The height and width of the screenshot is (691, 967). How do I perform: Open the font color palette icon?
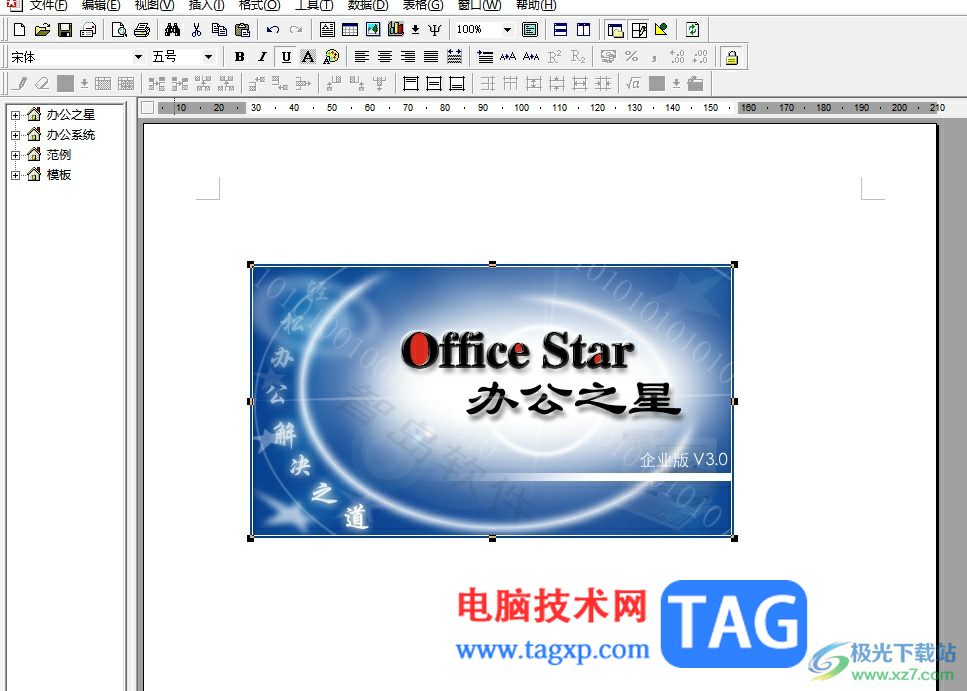point(331,57)
